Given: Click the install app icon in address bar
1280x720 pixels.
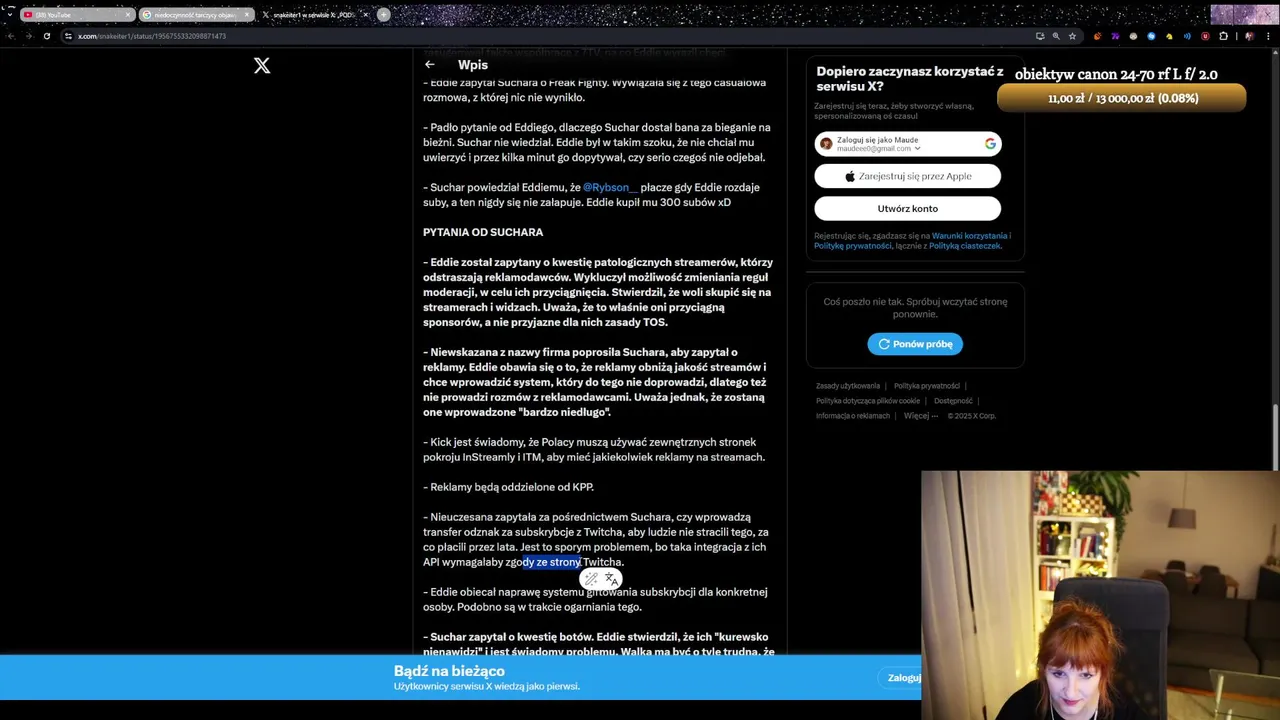Looking at the screenshot, I should [1040, 36].
